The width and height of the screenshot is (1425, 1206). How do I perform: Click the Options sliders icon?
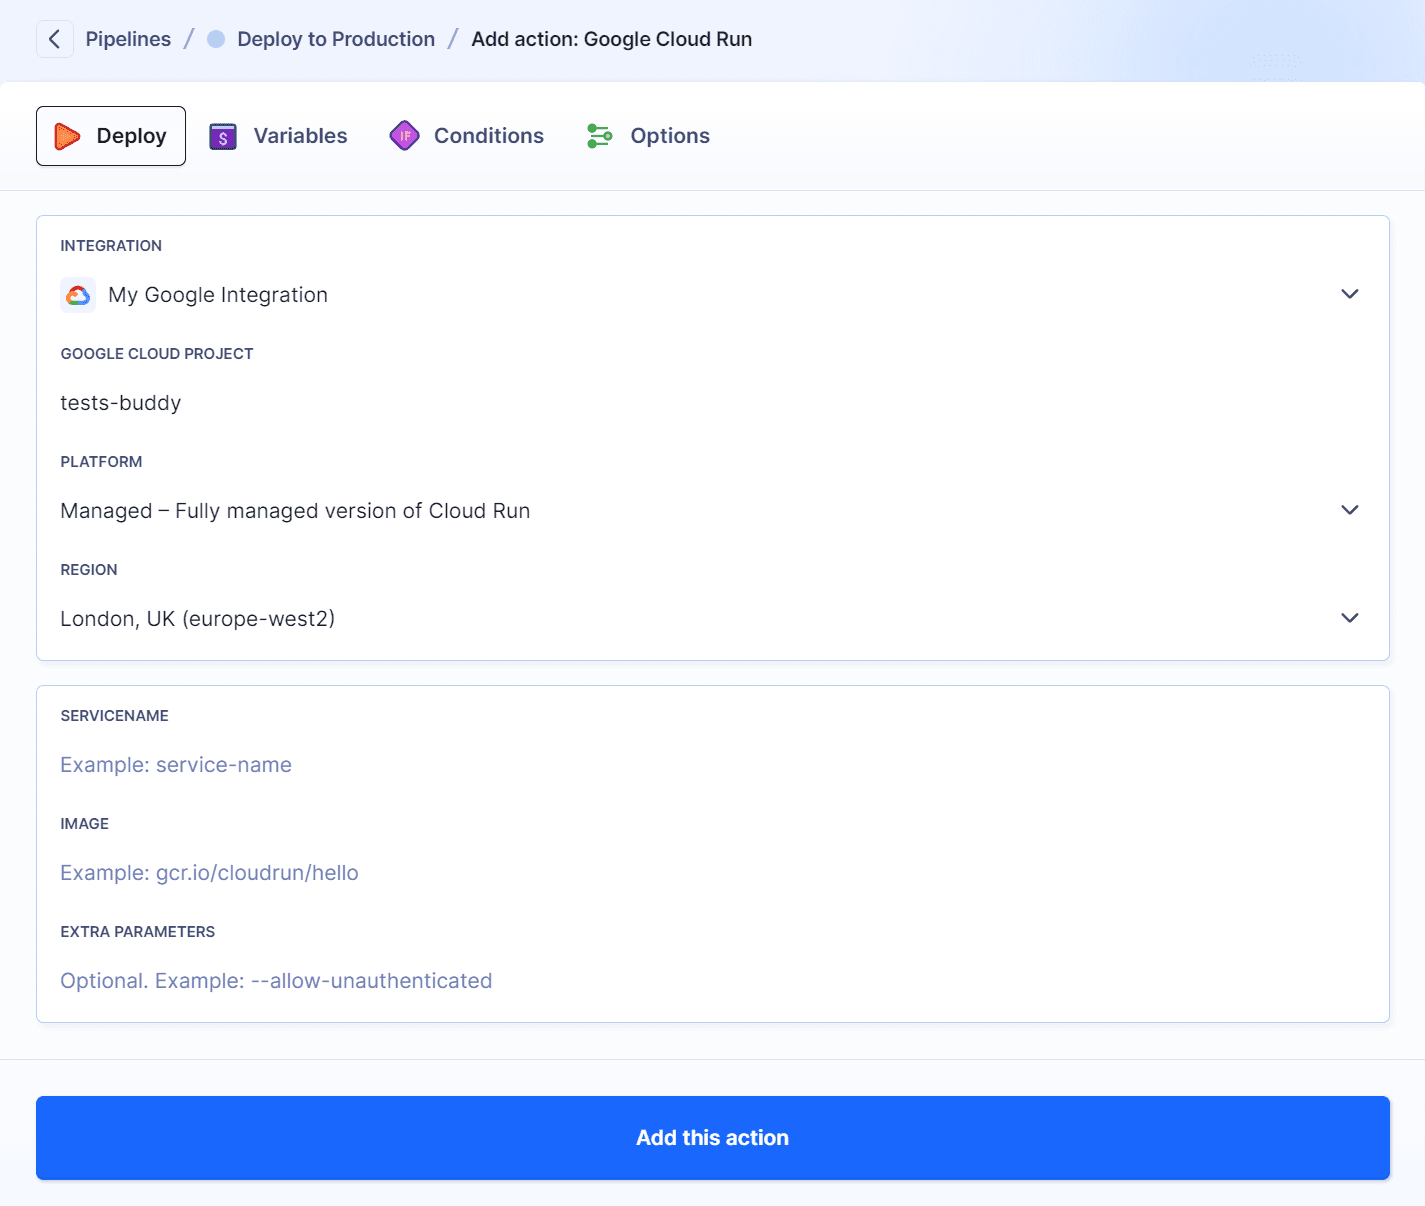tap(599, 135)
